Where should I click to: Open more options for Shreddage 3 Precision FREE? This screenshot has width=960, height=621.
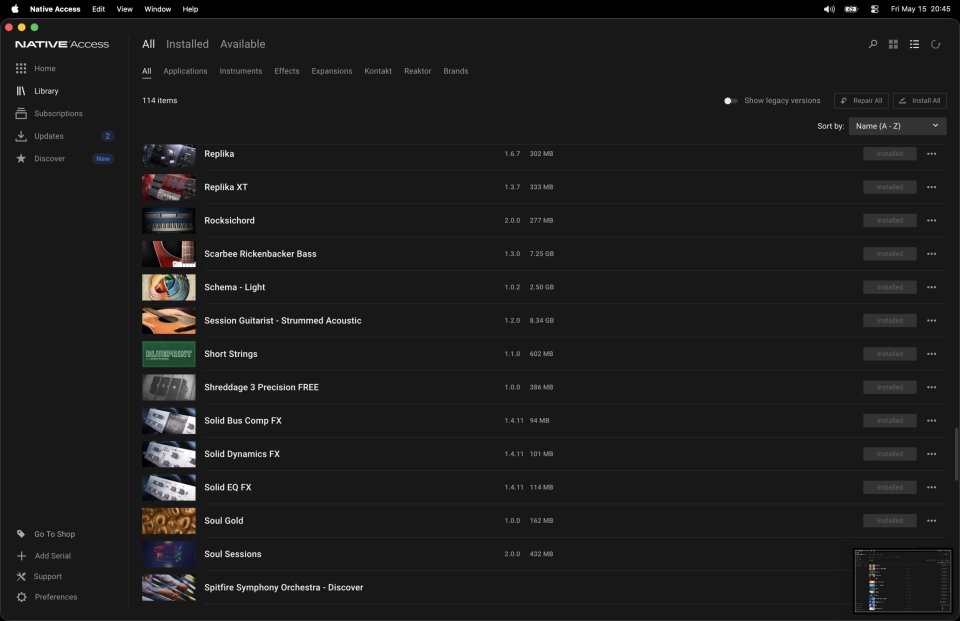pos(931,387)
